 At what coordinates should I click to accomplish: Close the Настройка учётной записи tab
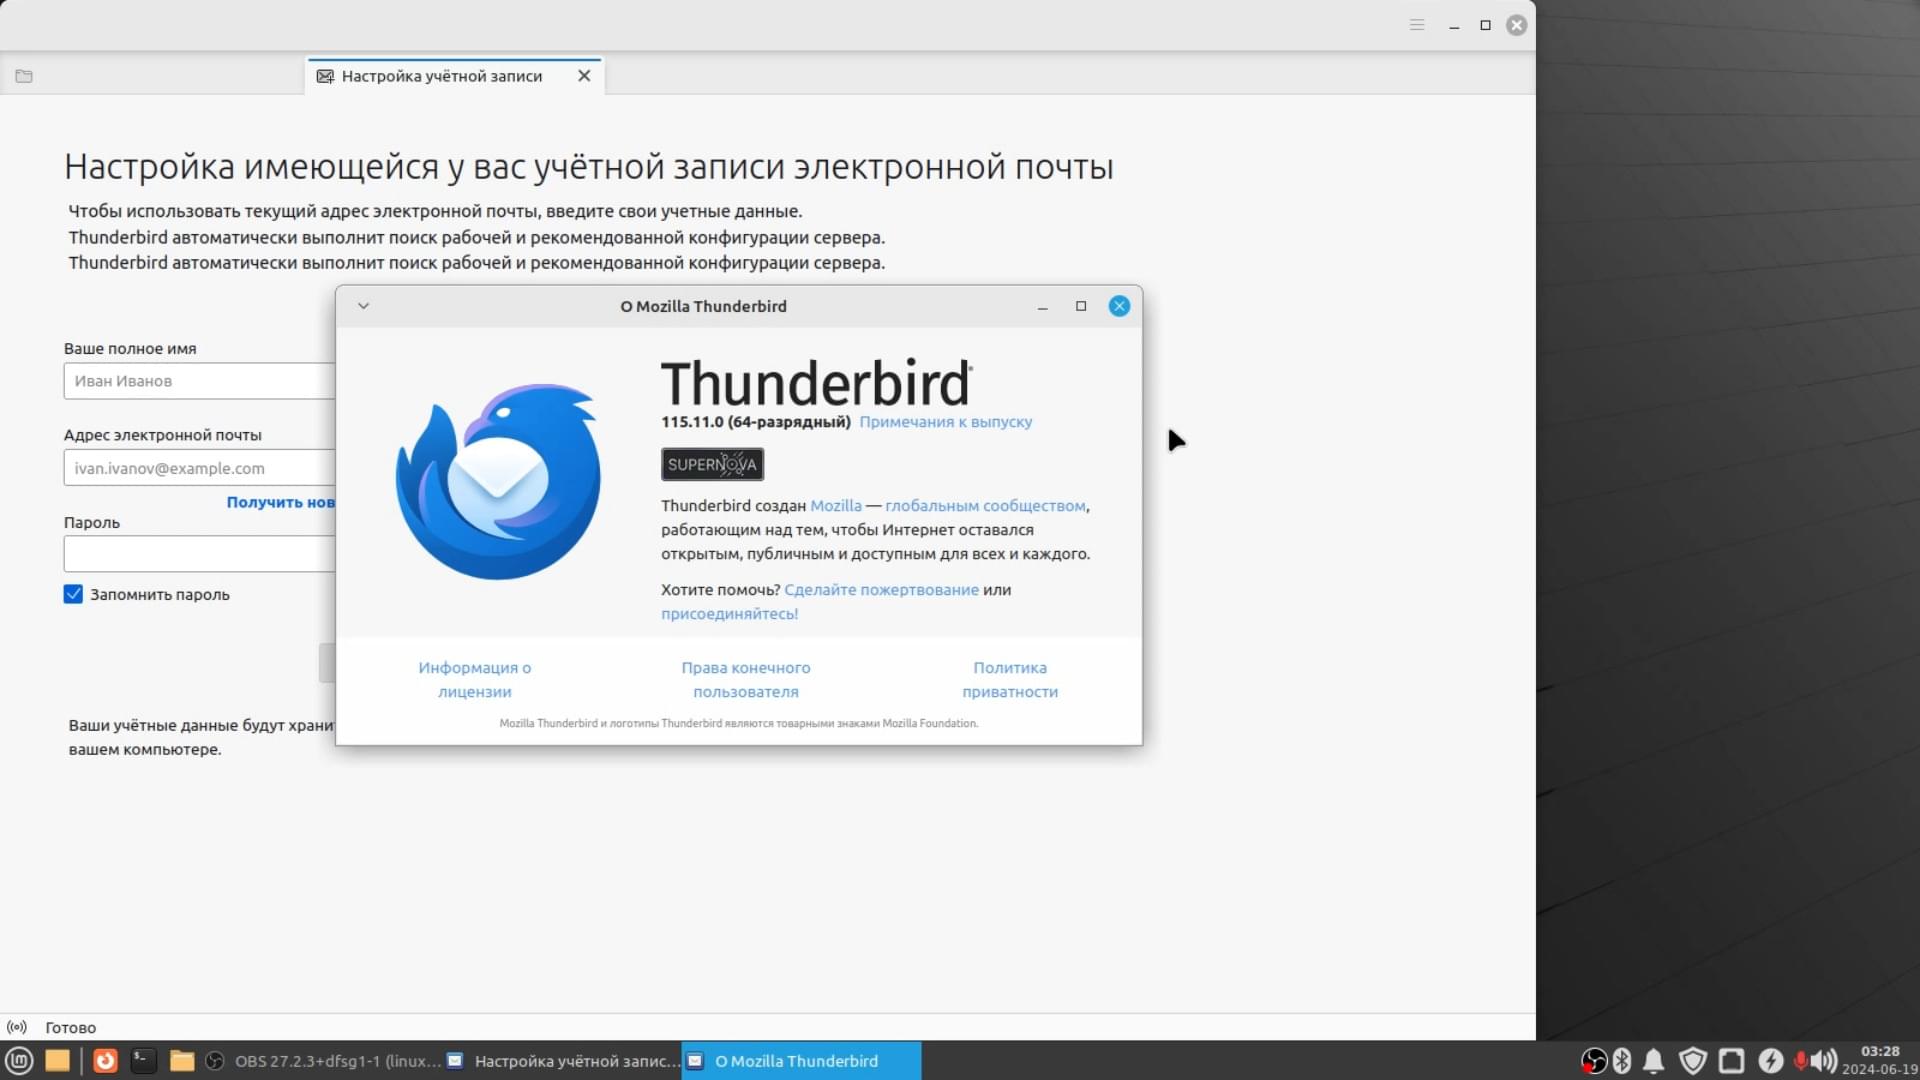tap(584, 76)
